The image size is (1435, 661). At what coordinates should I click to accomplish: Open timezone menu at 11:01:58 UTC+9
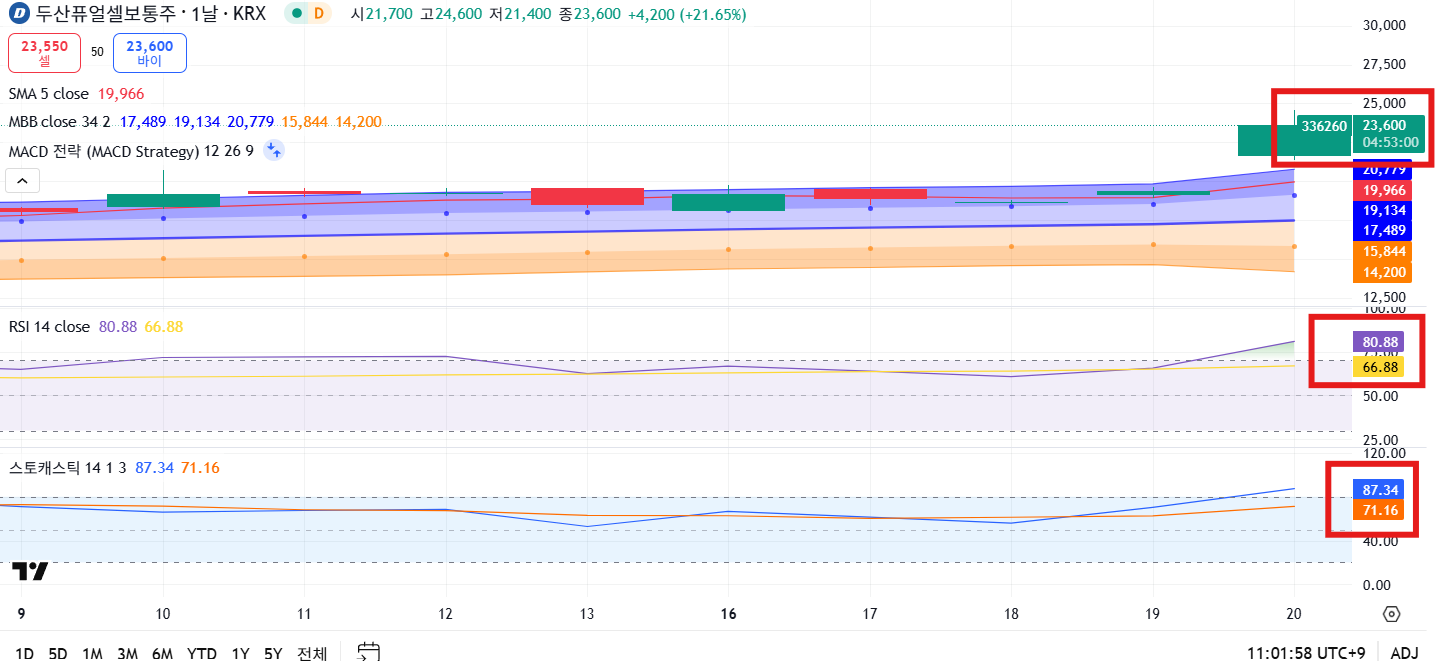(1306, 654)
